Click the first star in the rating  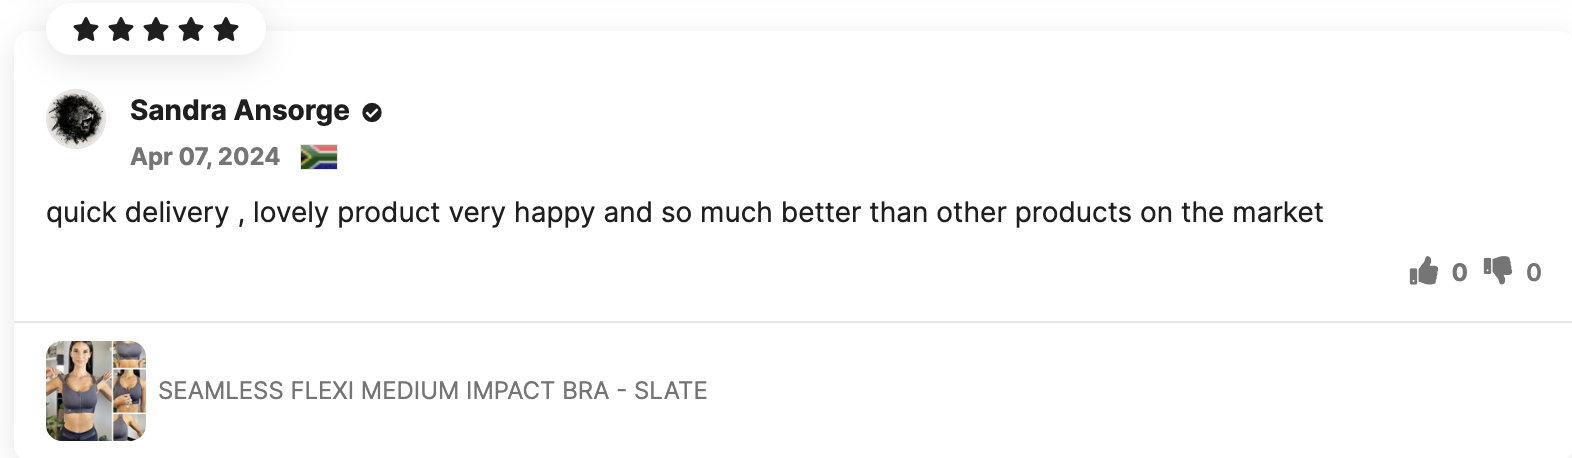pos(86,30)
